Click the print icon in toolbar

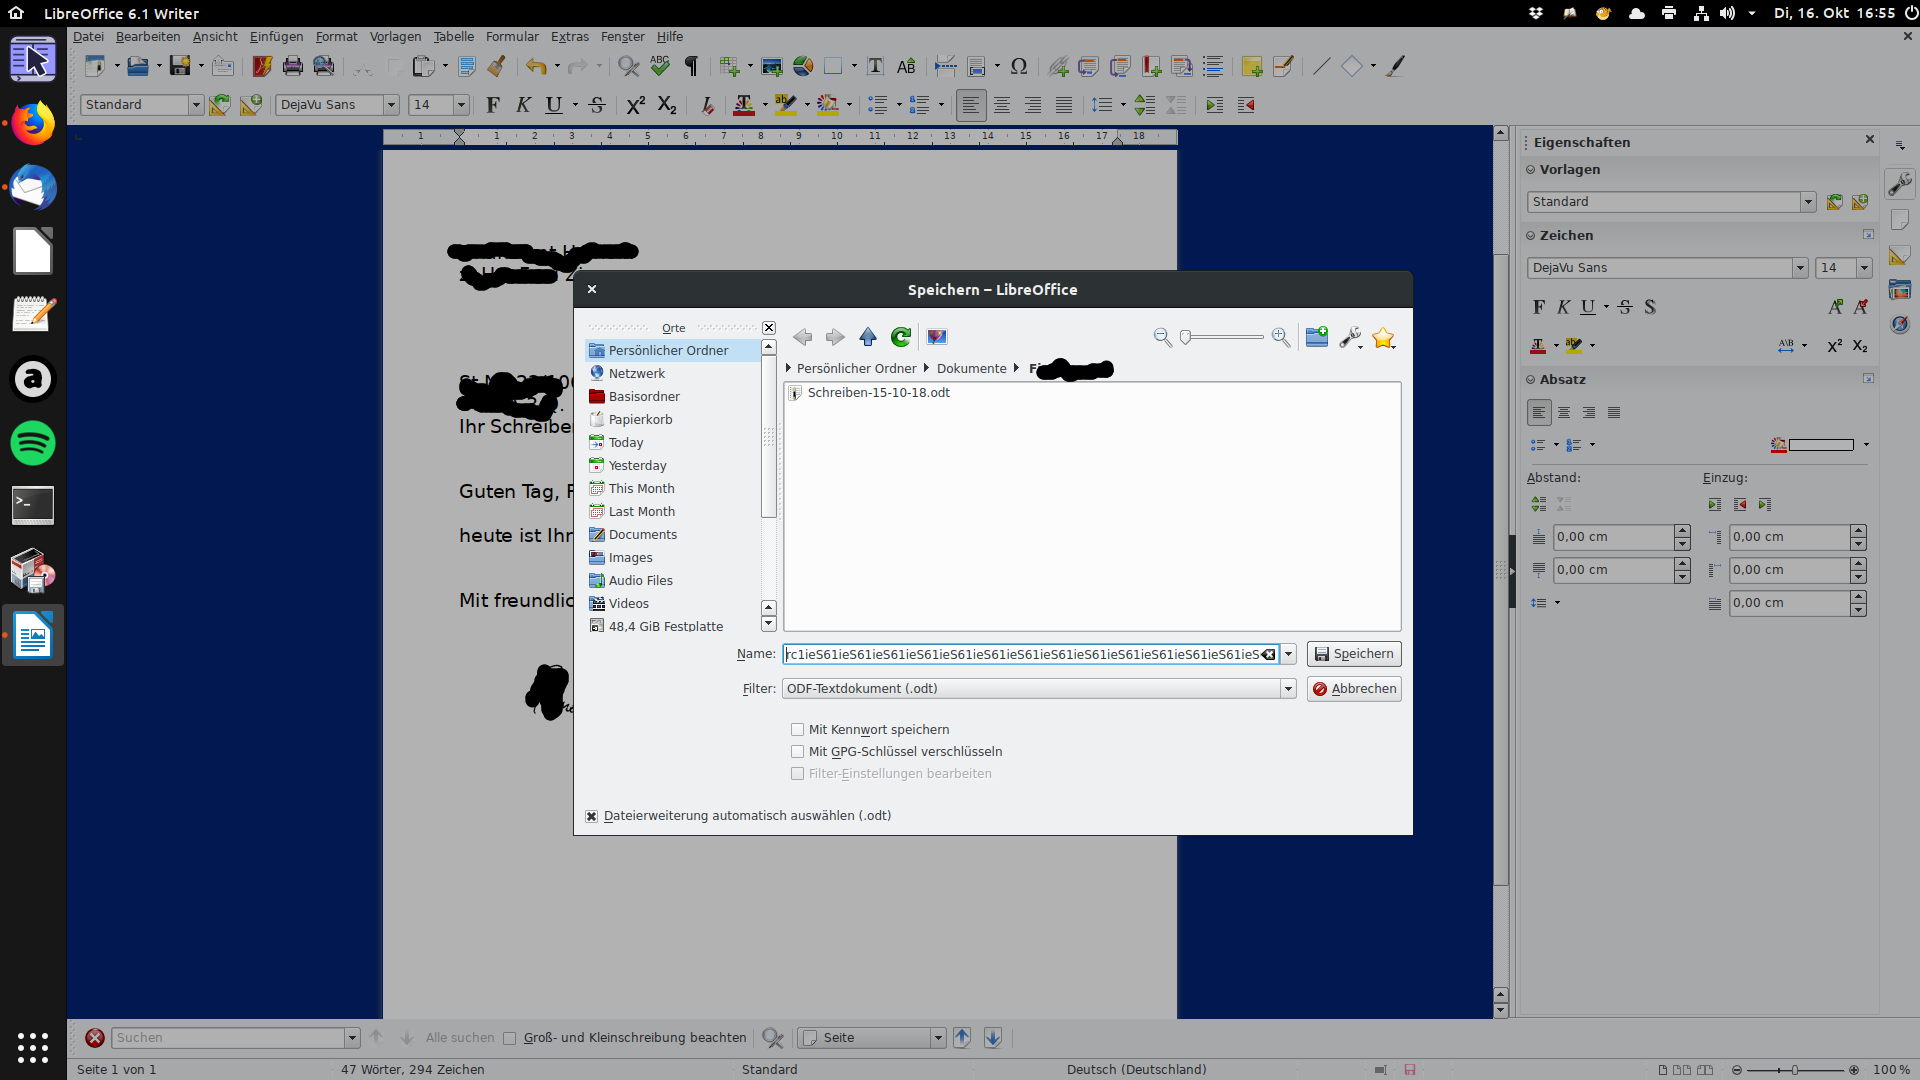point(293,66)
